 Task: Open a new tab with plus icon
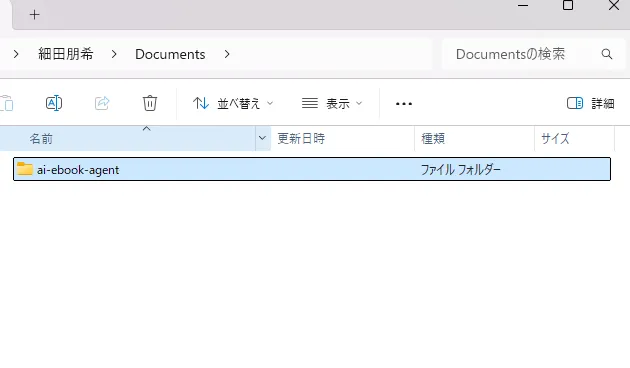tap(35, 15)
